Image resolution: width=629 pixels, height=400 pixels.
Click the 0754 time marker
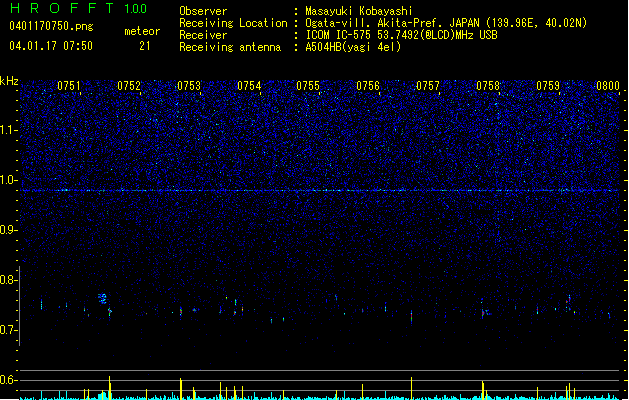point(249,86)
